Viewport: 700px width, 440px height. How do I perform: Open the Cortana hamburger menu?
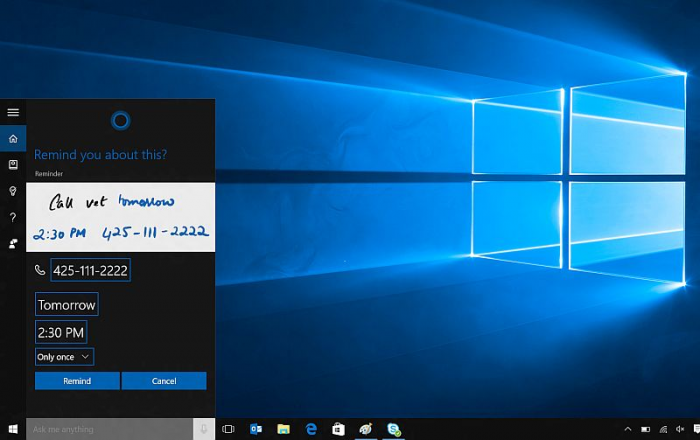click(x=13, y=112)
